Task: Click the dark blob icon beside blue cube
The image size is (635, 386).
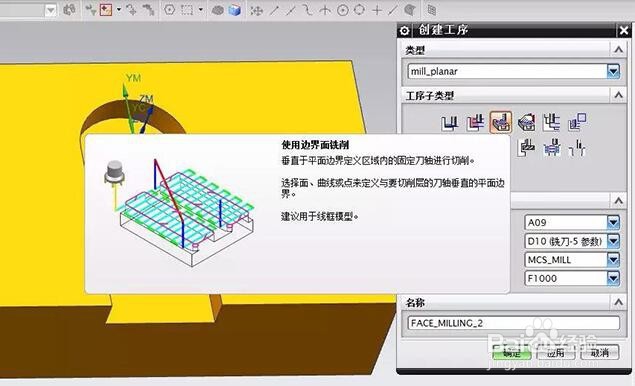Action: 217,10
